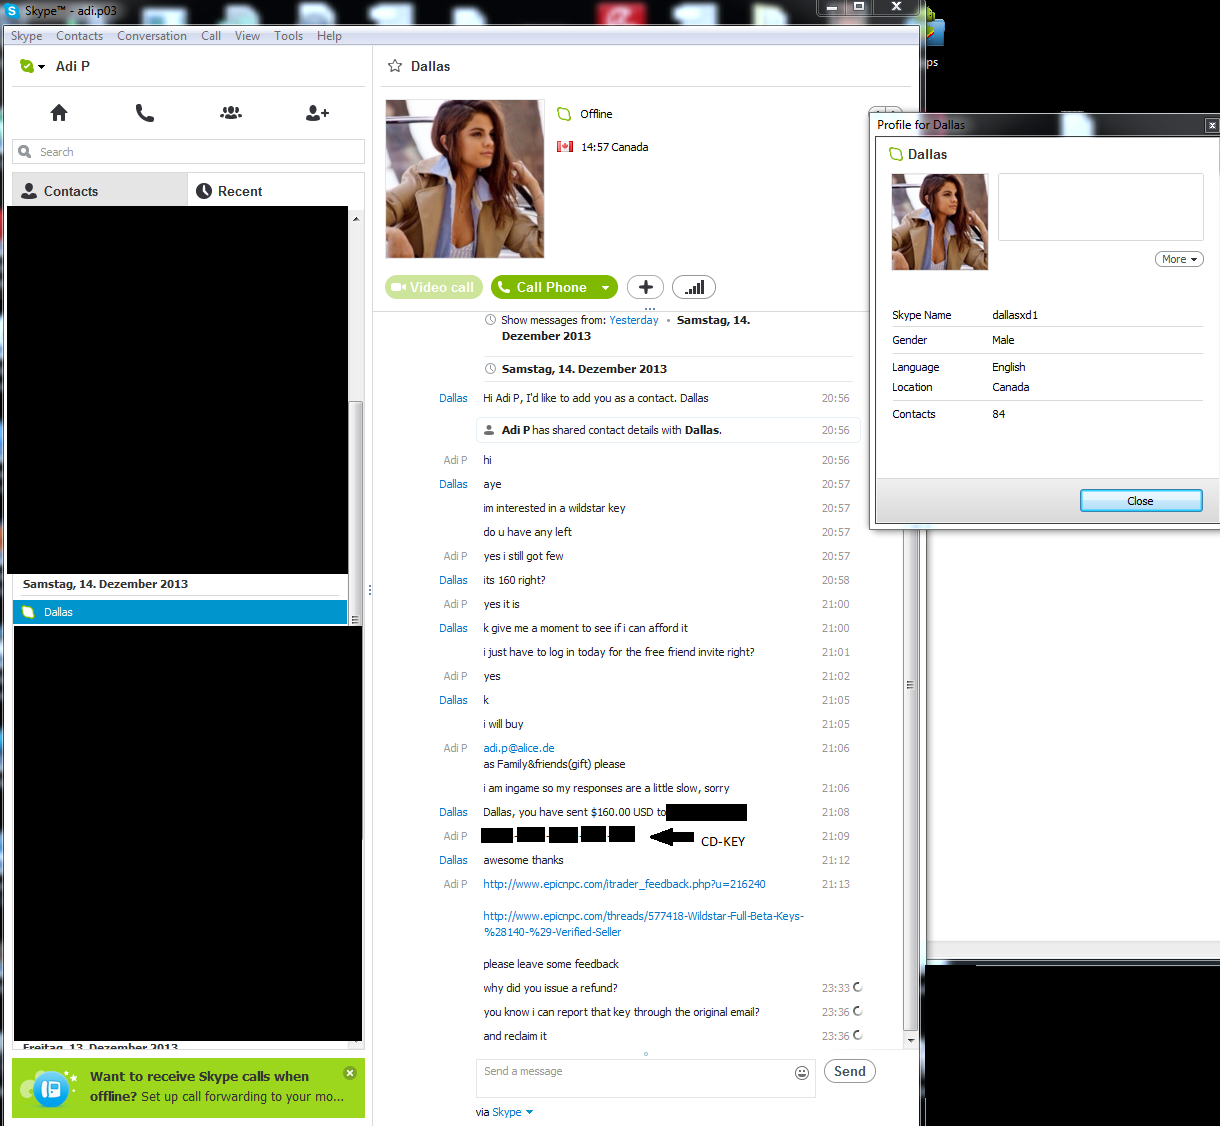Expand the via Skype dropdown

[513, 1112]
